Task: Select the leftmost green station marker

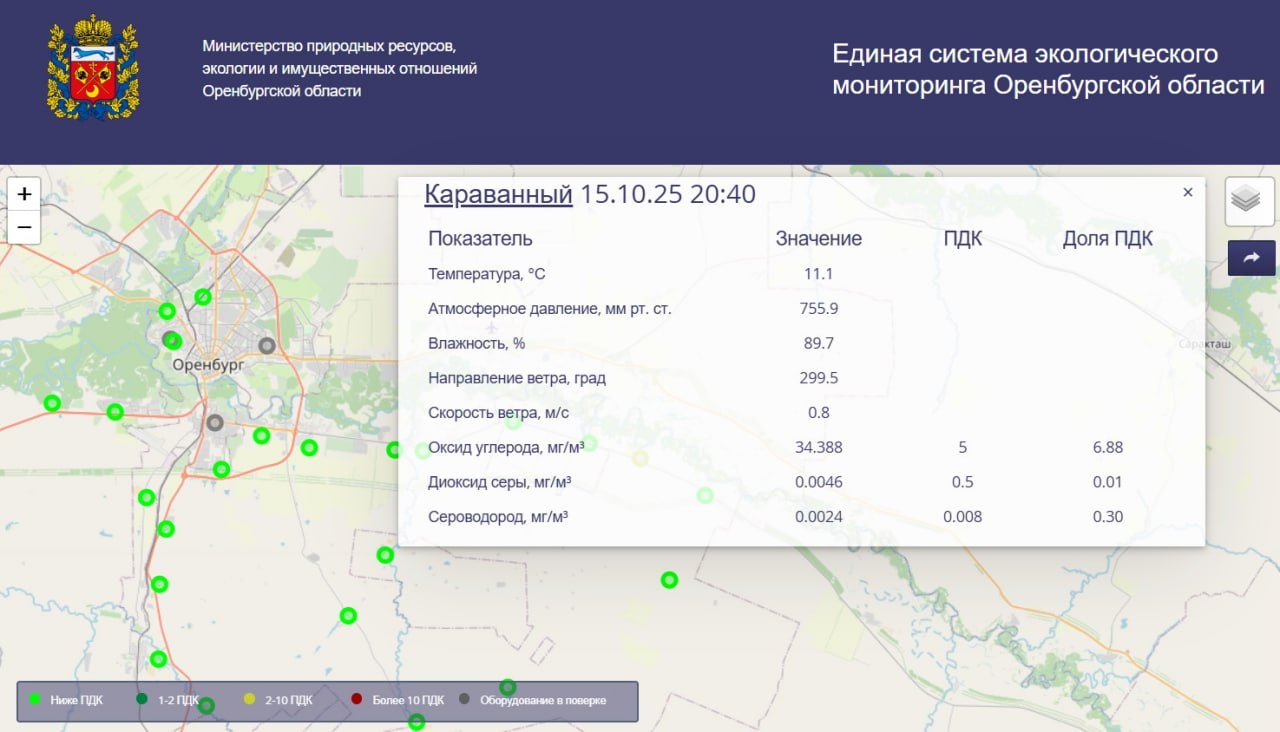Action: 52,403
